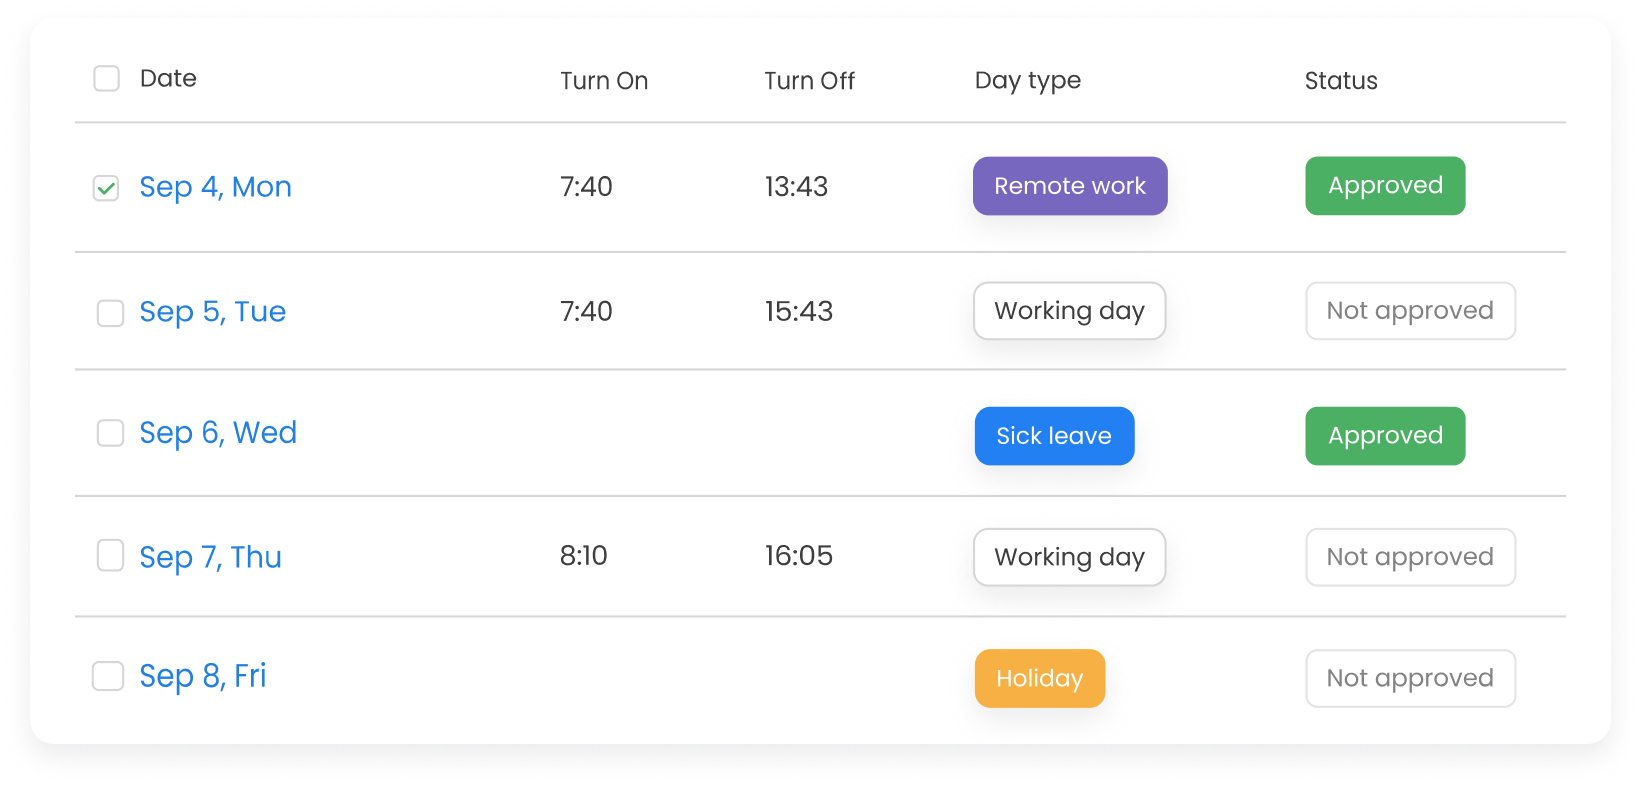This screenshot has height=786, width=1641.
Task: Click the orange Holiday badge
Action: 1040,678
